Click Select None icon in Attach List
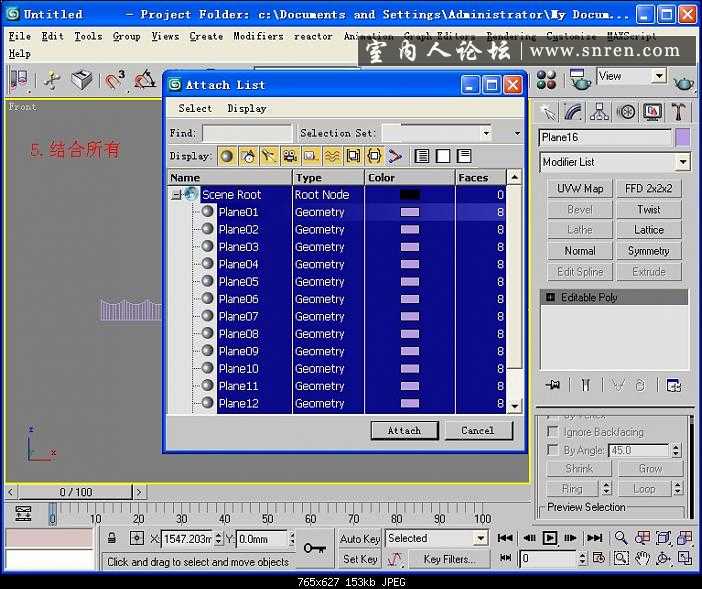 443,156
